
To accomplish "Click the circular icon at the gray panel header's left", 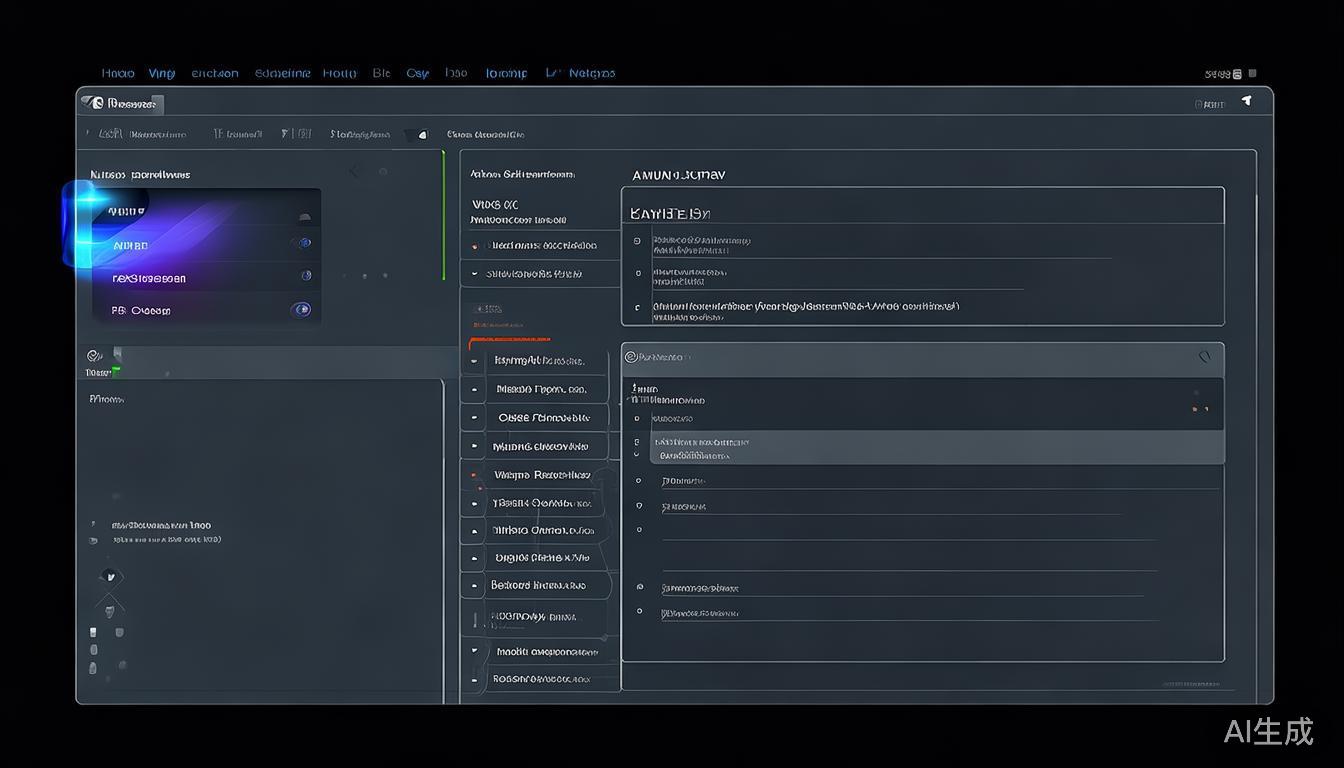I will tap(631, 357).
